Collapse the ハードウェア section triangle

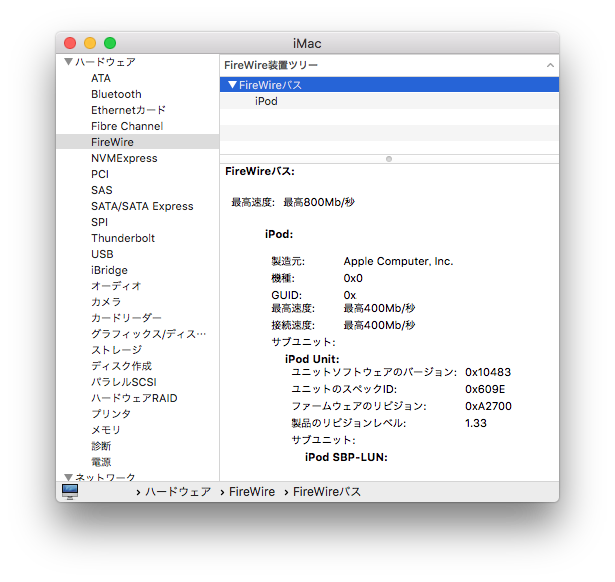click(69, 62)
